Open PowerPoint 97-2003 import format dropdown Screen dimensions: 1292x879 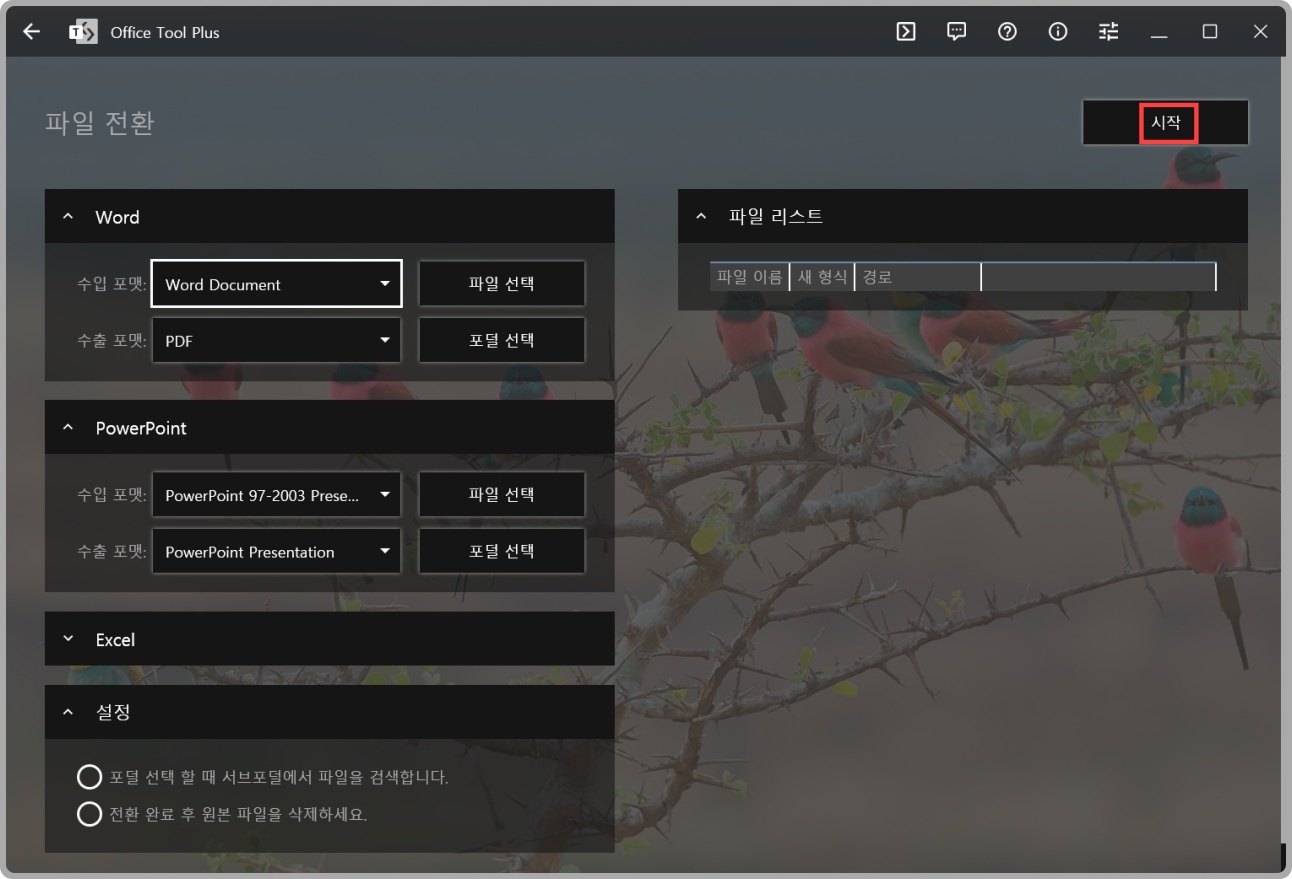click(x=277, y=495)
